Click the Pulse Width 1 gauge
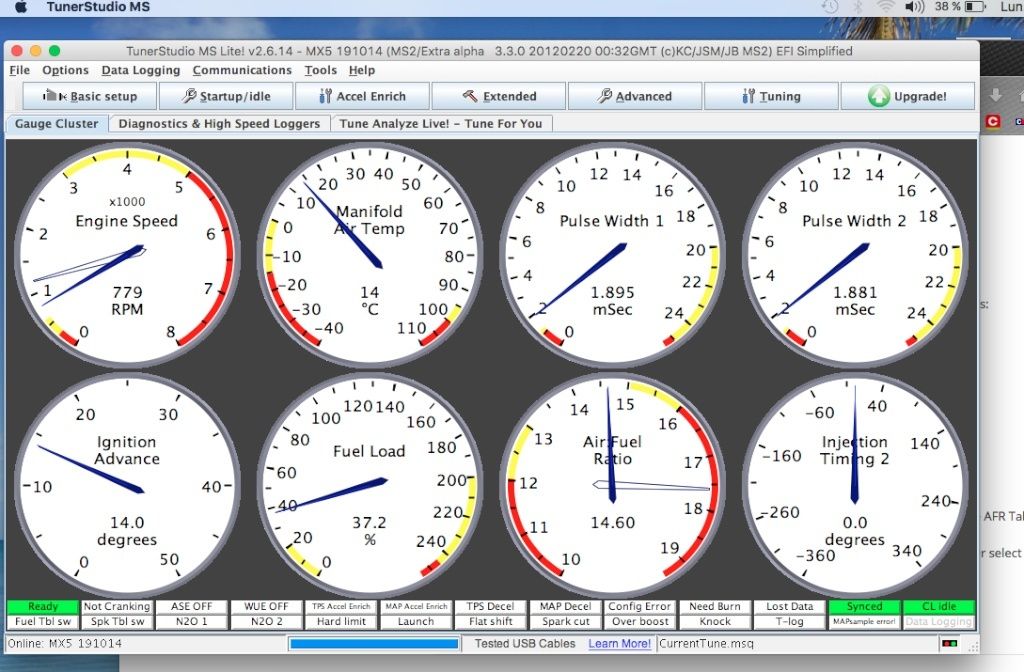The image size is (1024, 672). coord(613,255)
